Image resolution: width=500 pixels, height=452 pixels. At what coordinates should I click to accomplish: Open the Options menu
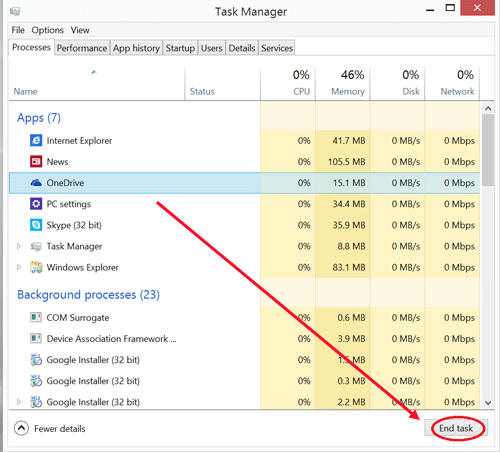[47, 30]
